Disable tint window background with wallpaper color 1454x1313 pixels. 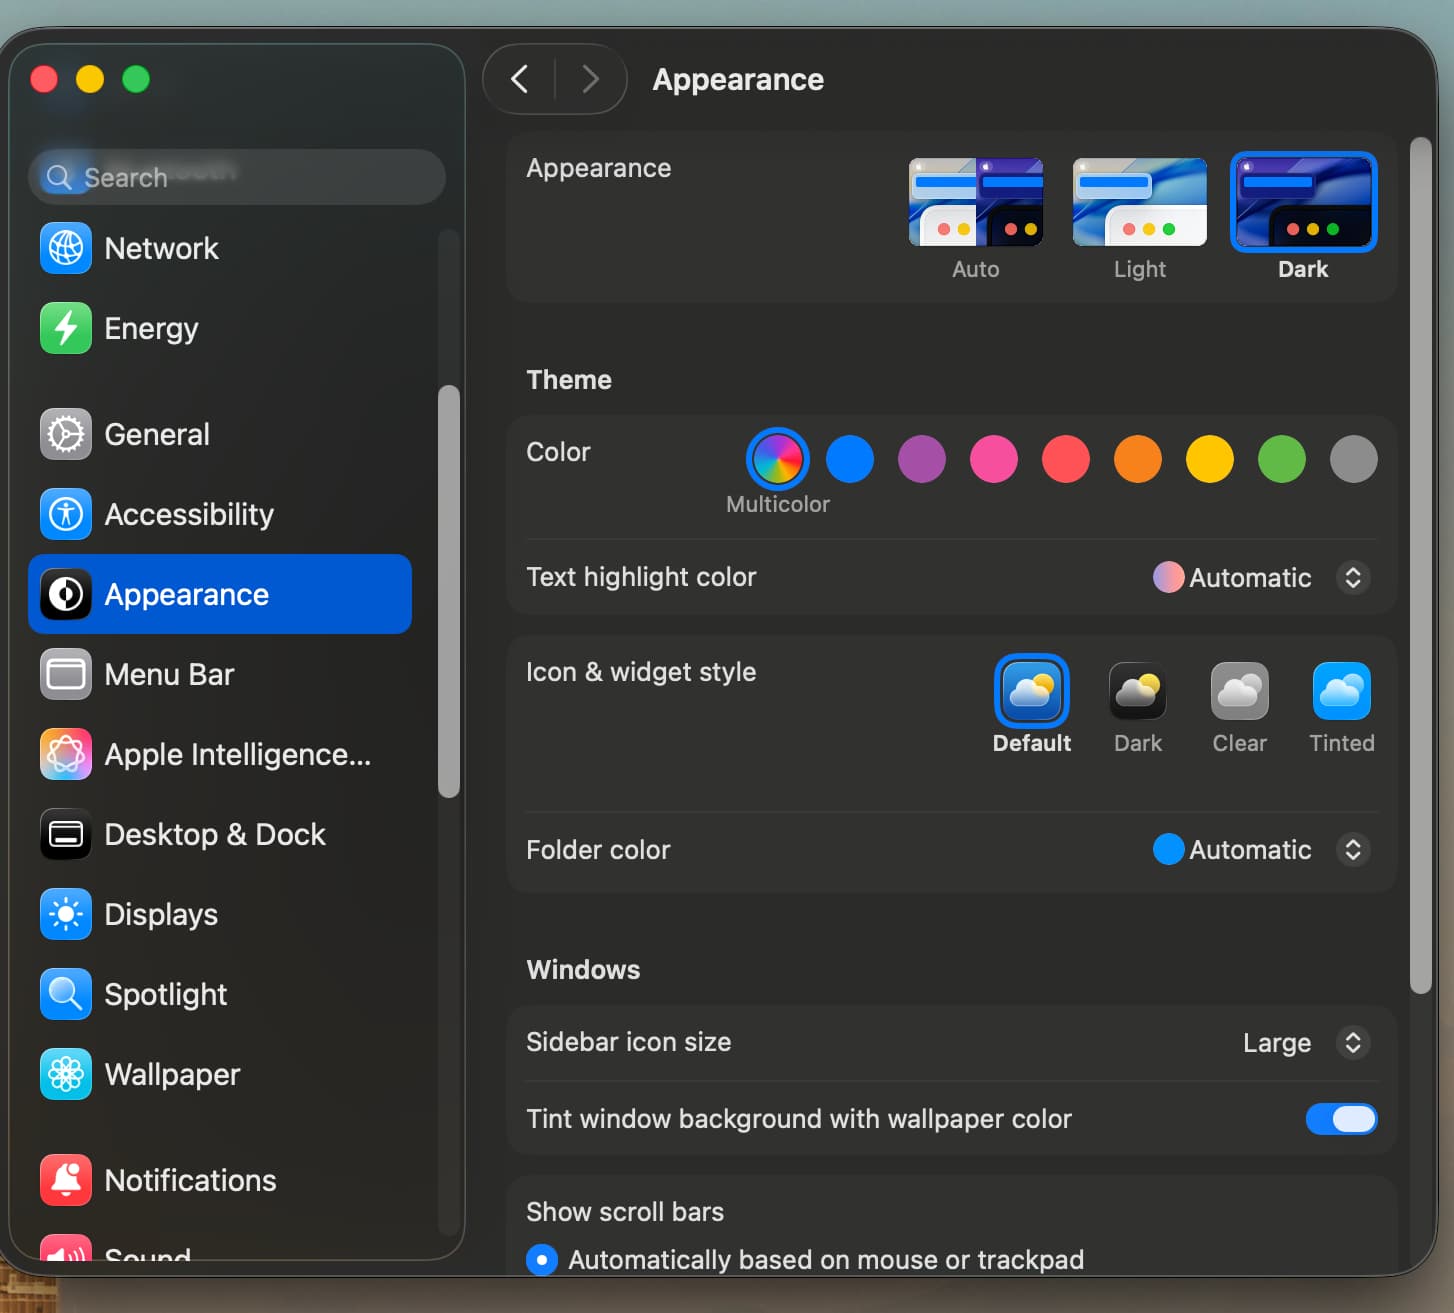tap(1341, 1119)
